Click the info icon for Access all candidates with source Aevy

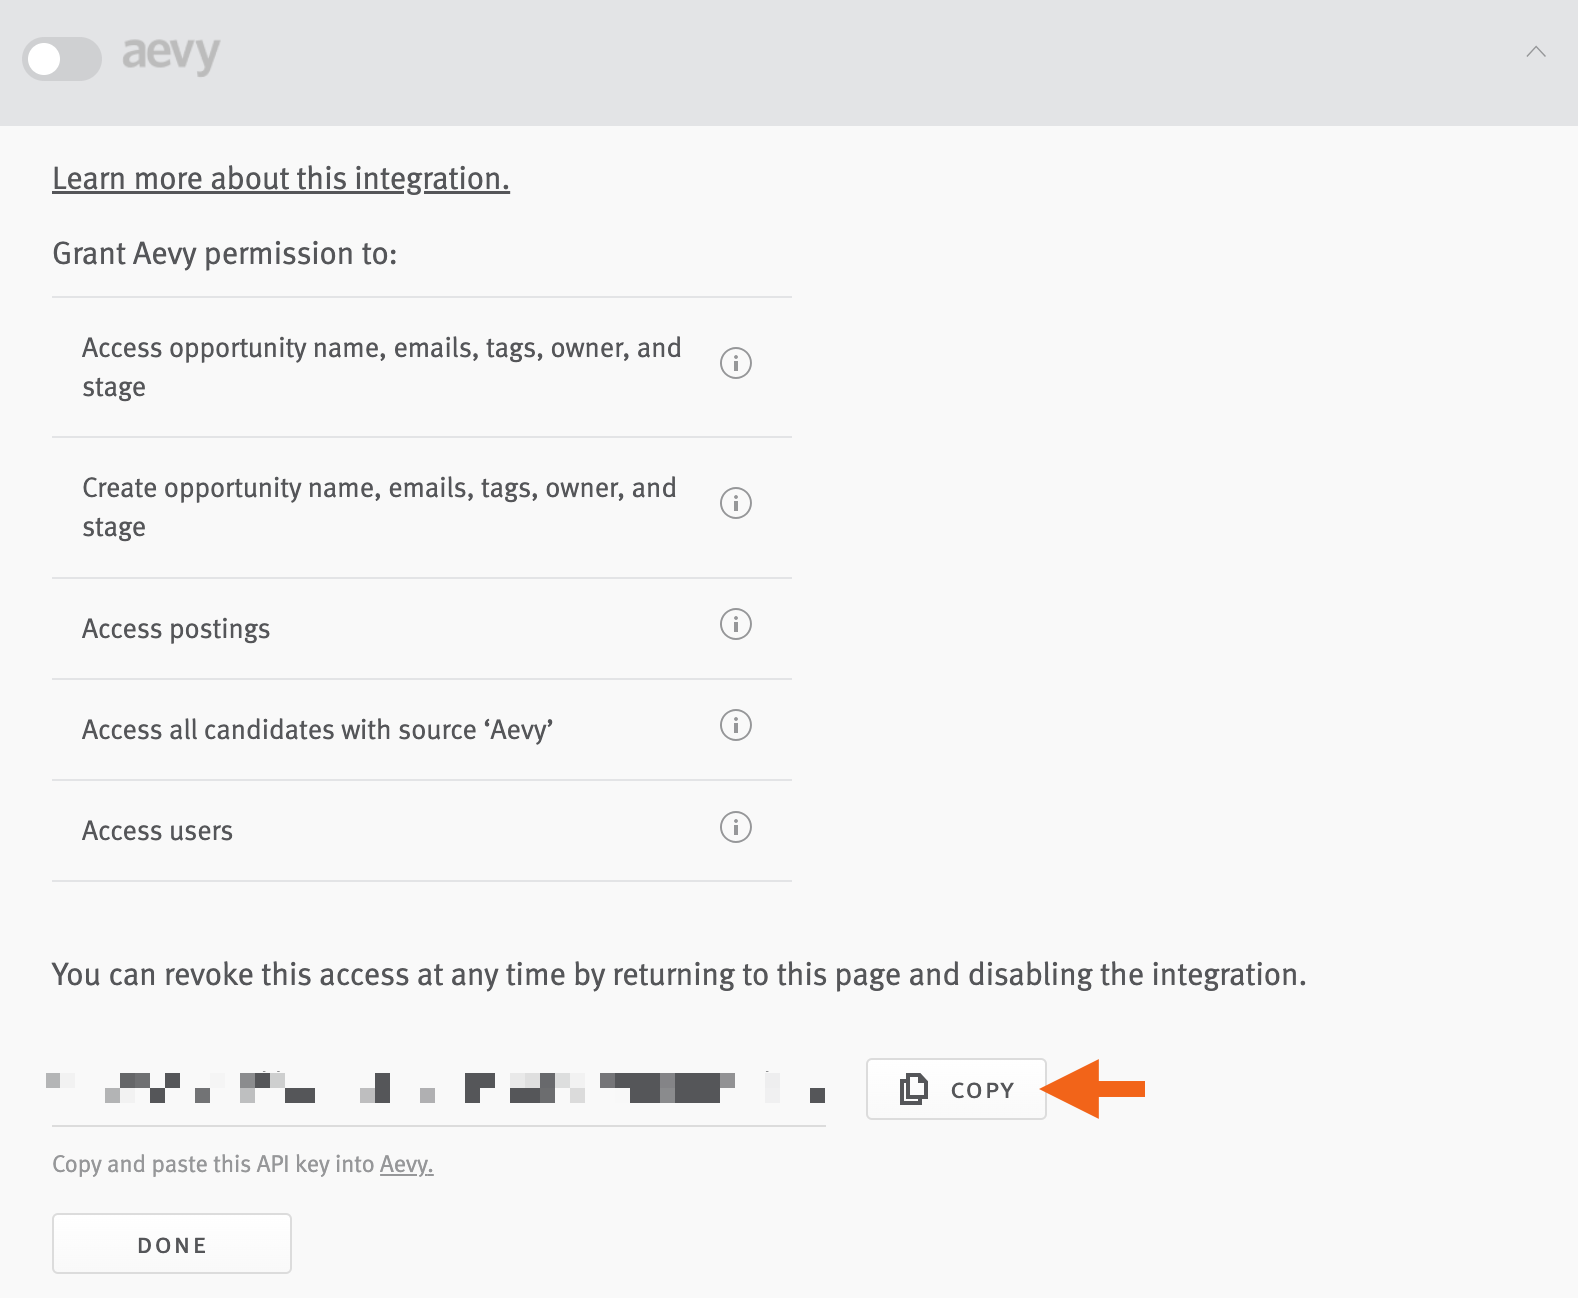[x=735, y=726]
